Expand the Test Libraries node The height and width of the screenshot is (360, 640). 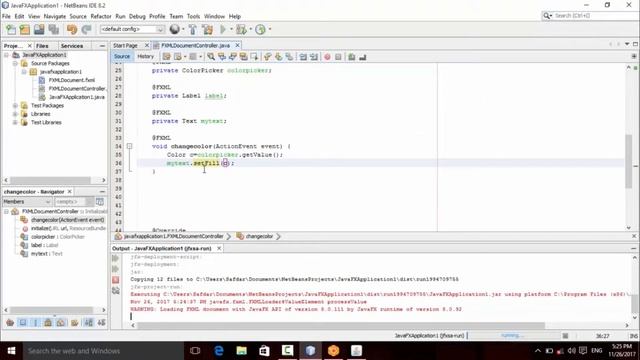pos(15,122)
